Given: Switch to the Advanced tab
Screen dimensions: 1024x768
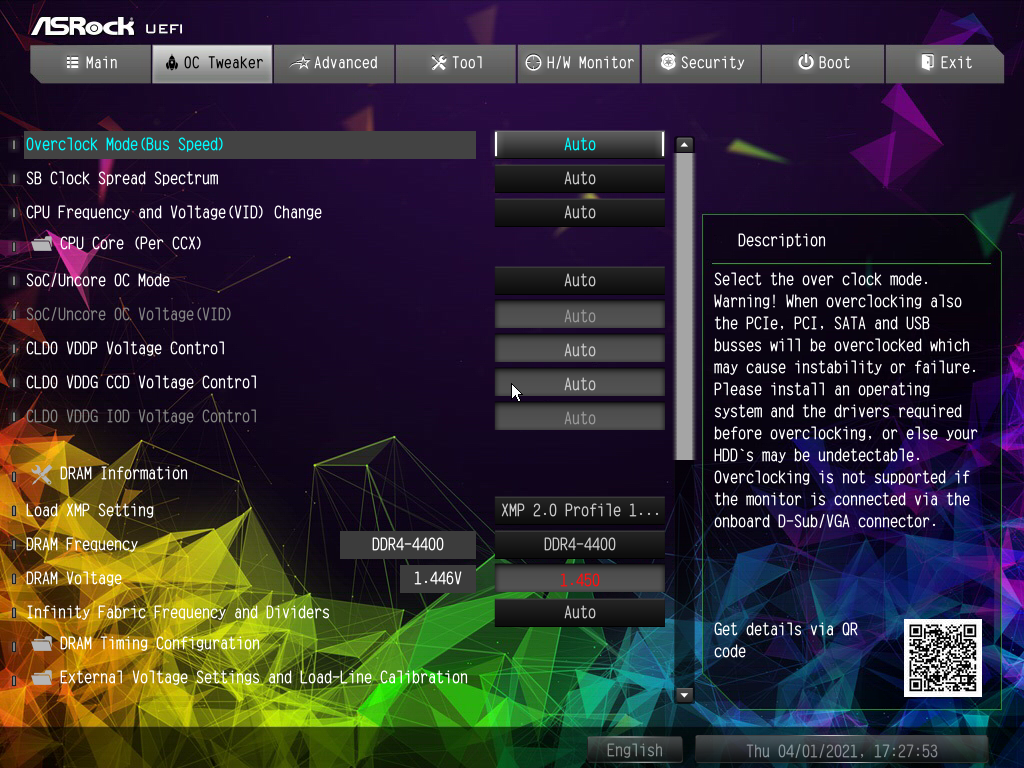Looking at the screenshot, I should [x=334, y=63].
